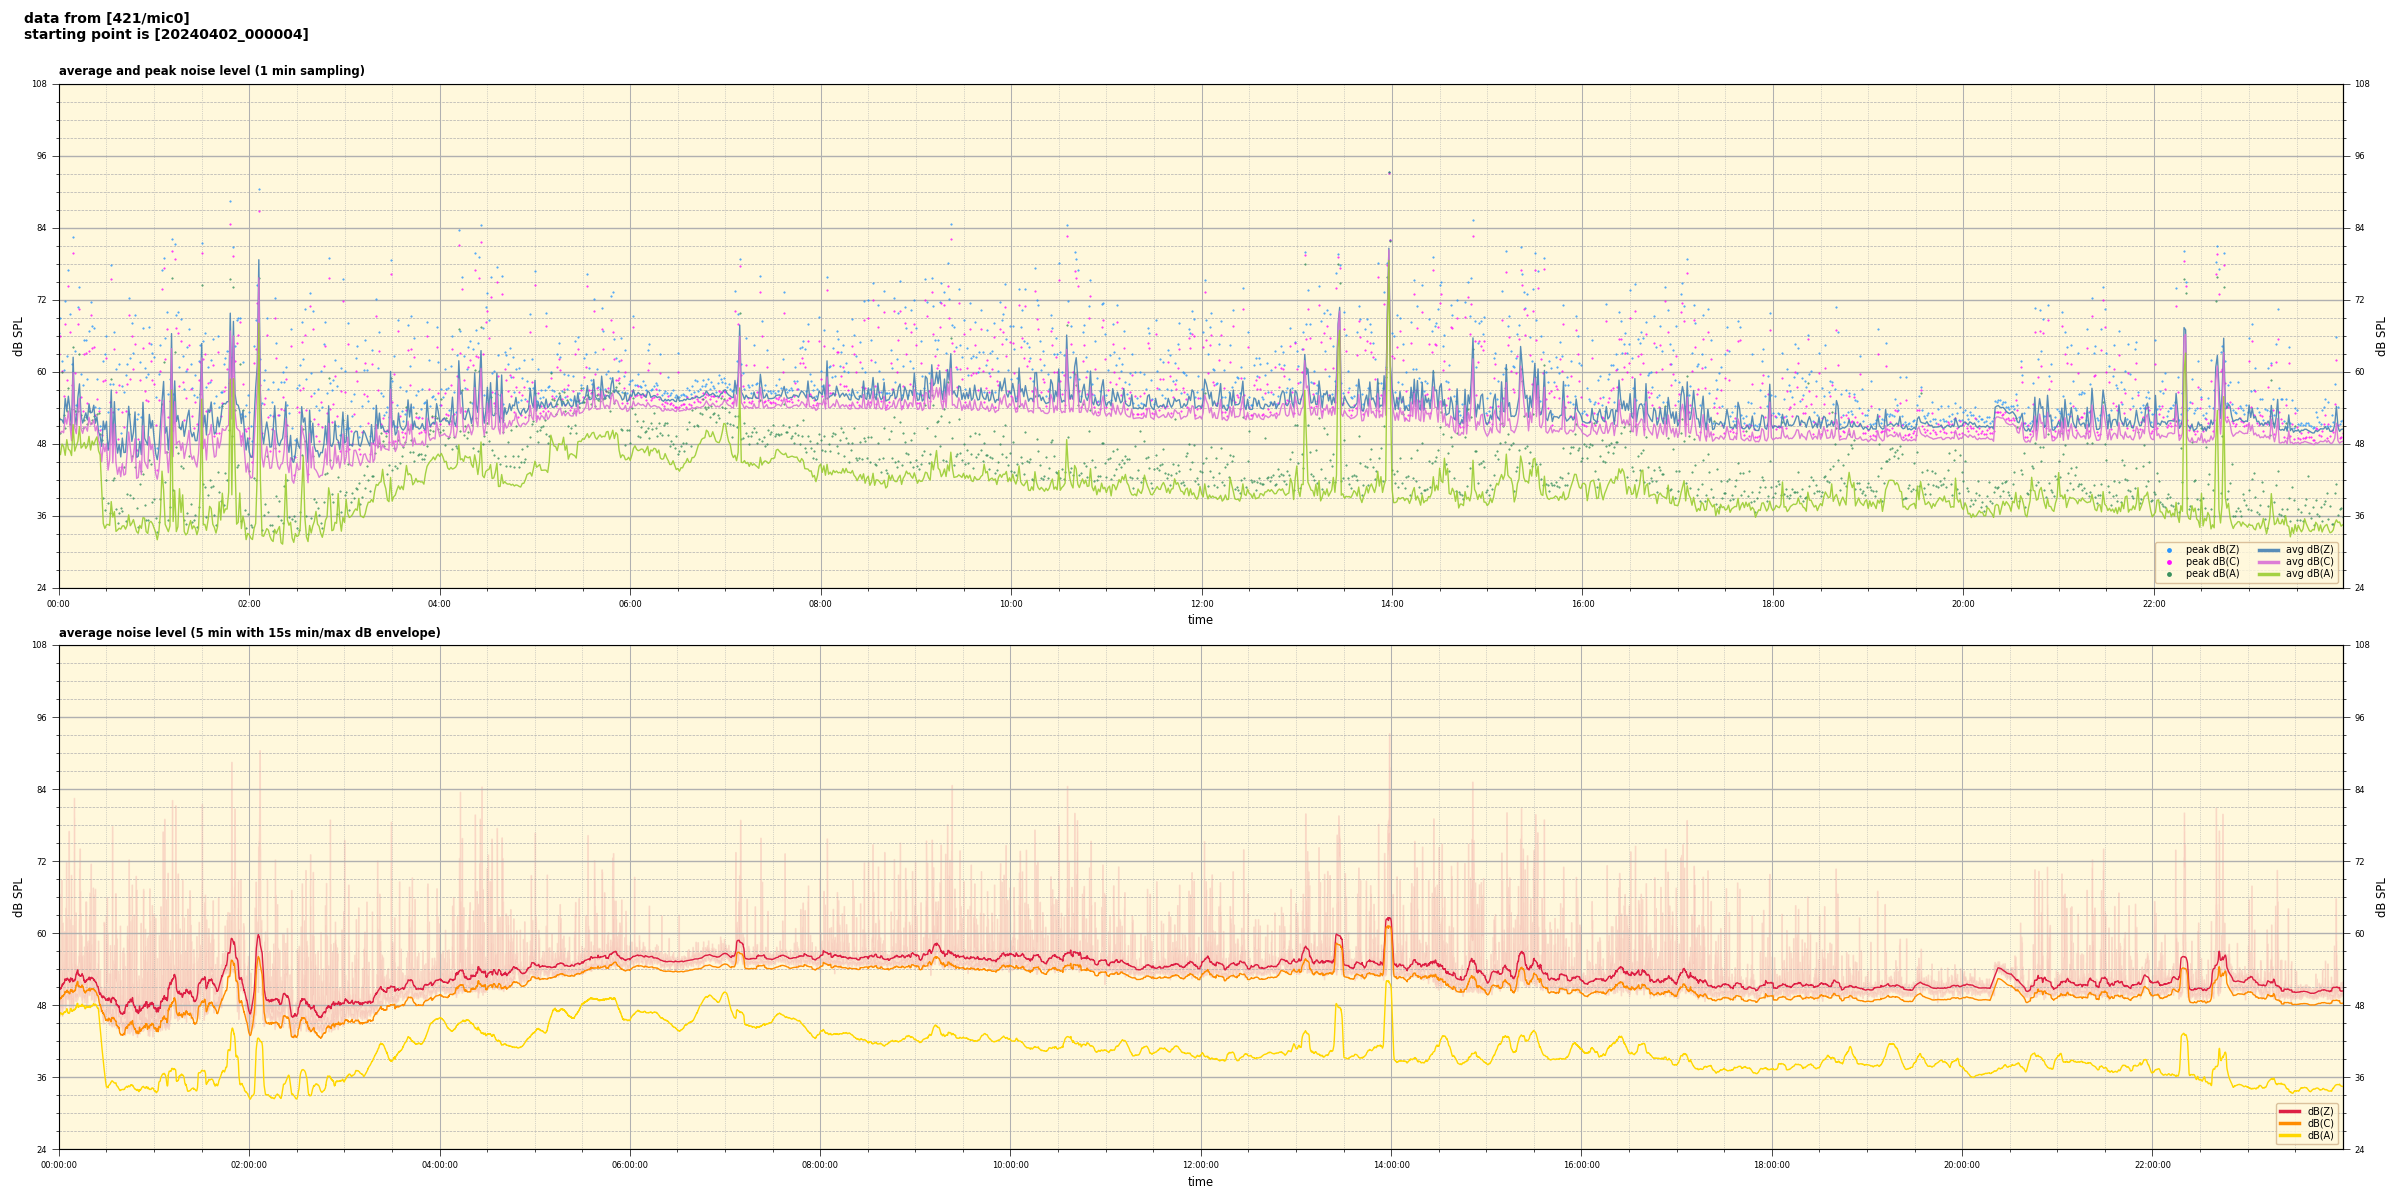Click the 12:00:00 tick label on bottom chart
This screenshot has height=1200, width=2400.
(1201, 1165)
